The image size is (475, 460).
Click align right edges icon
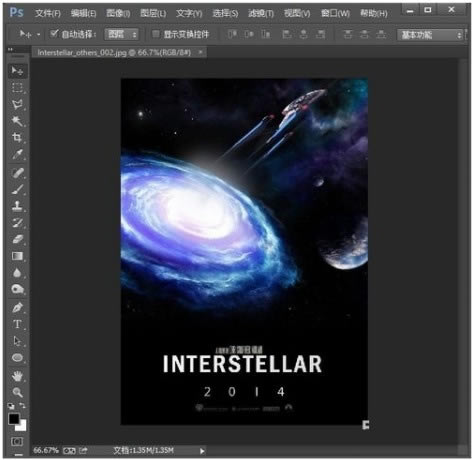(320, 34)
